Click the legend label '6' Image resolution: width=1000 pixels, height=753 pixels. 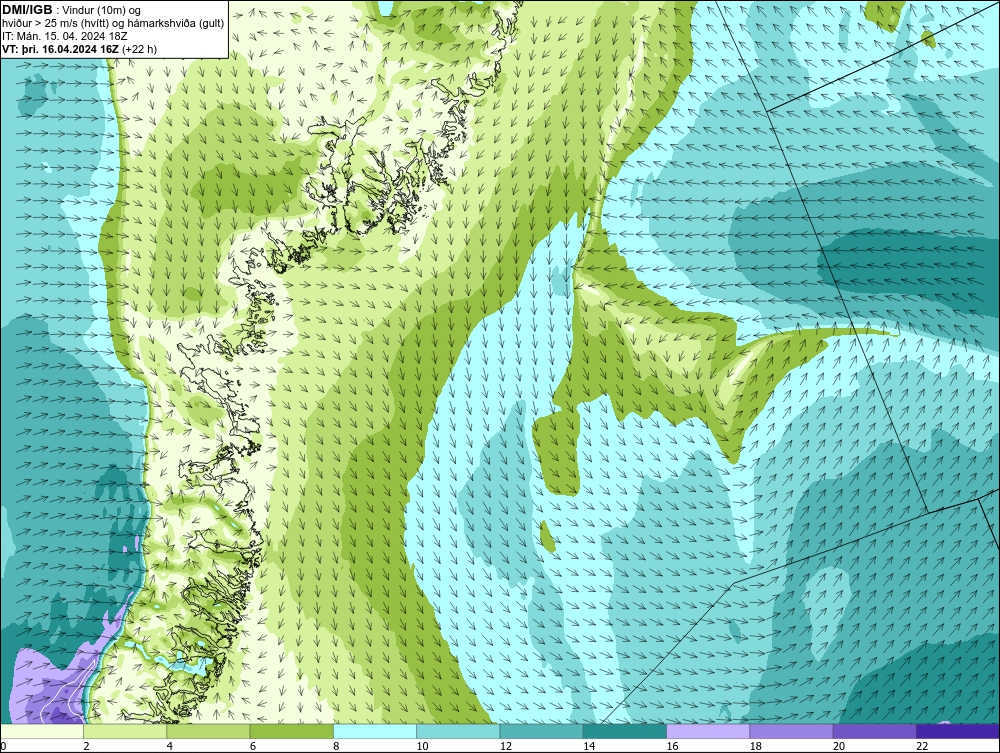click(x=253, y=746)
